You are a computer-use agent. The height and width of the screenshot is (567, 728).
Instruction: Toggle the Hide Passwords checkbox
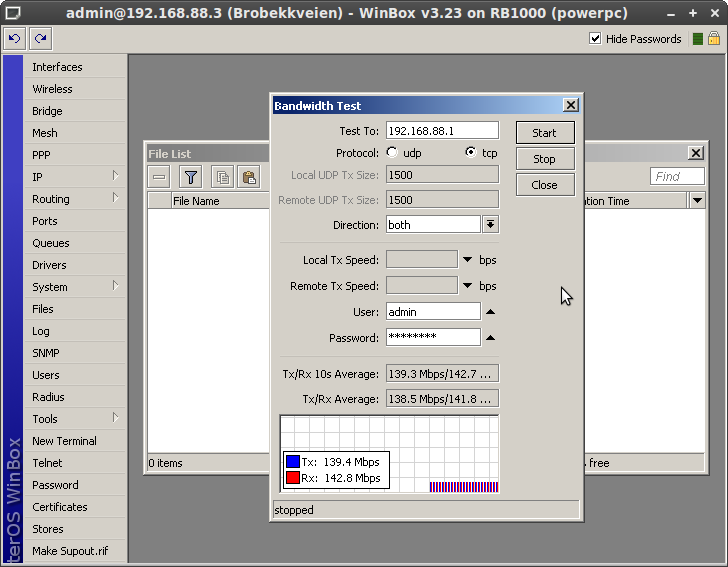595,39
